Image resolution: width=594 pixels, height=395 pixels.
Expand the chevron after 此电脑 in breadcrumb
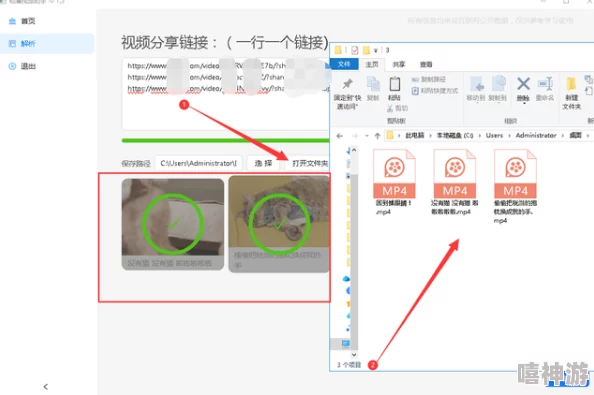pyautogui.click(x=430, y=136)
